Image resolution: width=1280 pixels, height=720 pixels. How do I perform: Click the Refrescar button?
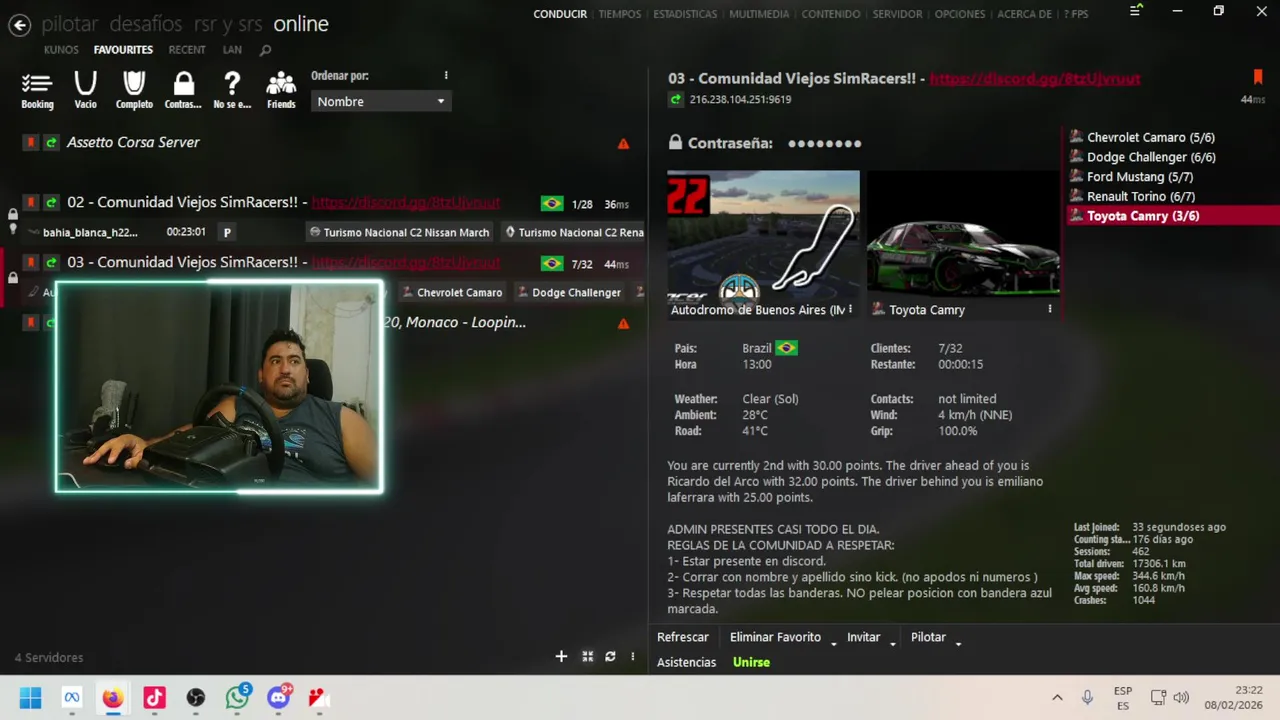(683, 637)
